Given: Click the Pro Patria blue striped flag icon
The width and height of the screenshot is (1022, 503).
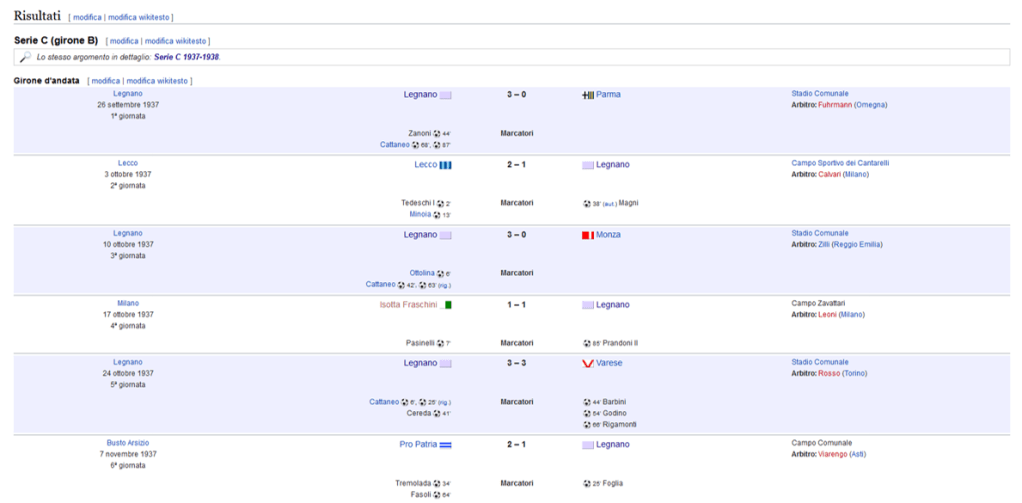Looking at the screenshot, I should 446,445.
